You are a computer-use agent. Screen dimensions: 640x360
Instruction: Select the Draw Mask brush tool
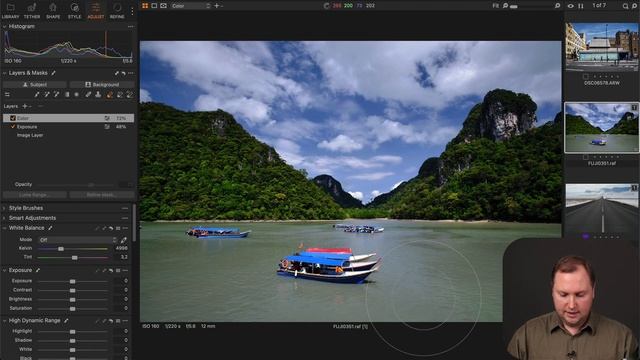click(x=37, y=95)
